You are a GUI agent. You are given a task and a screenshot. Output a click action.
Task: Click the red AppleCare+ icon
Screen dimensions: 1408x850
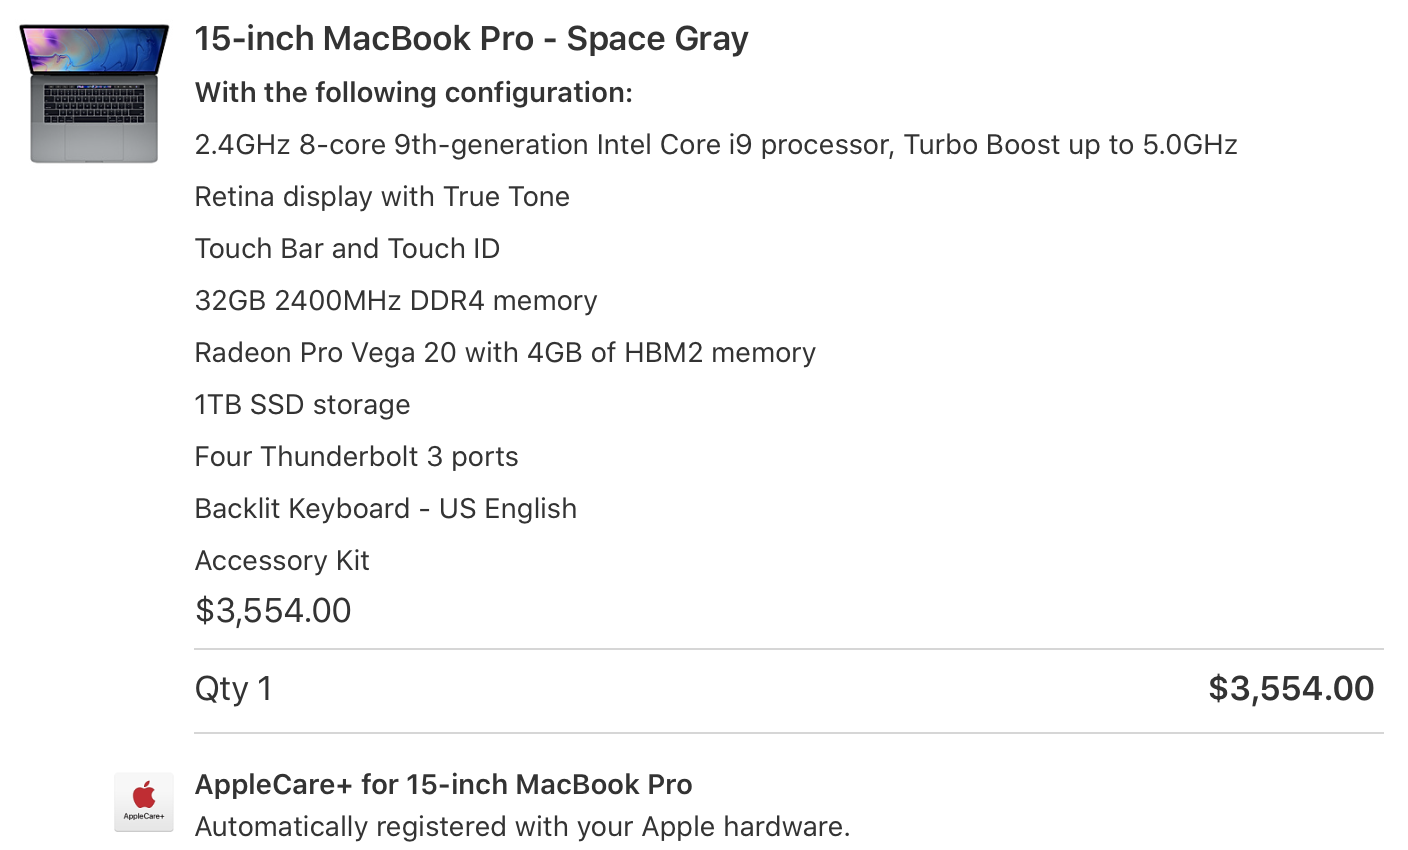(x=144, y=800)
